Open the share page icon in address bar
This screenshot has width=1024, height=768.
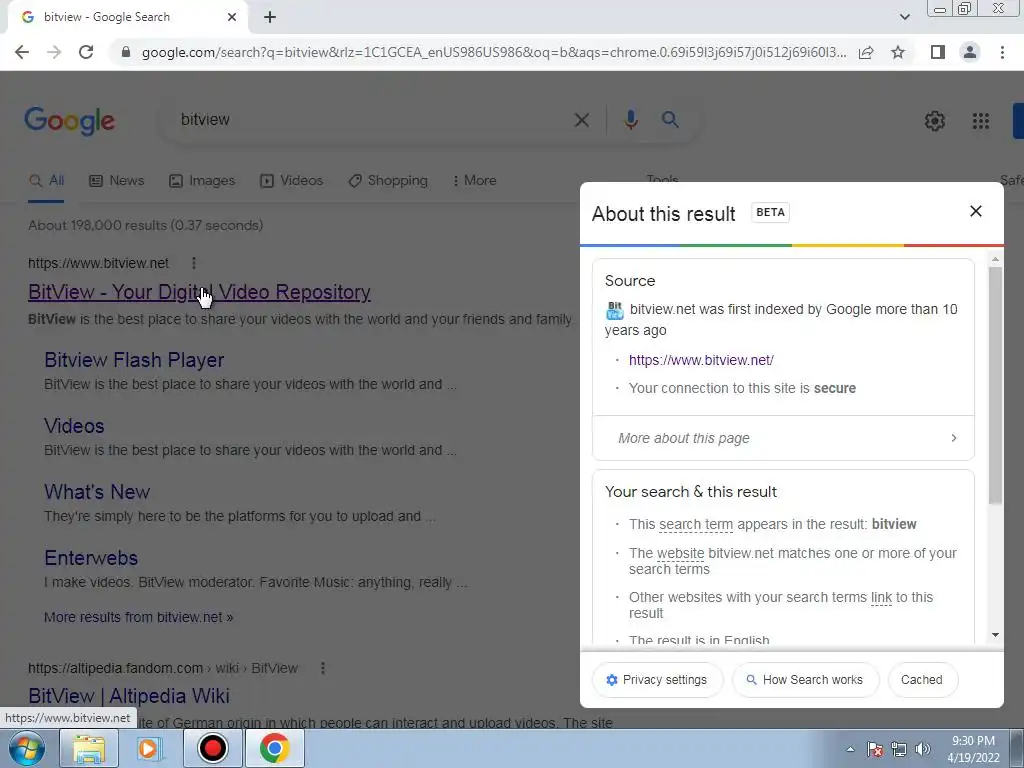point(866,52)
